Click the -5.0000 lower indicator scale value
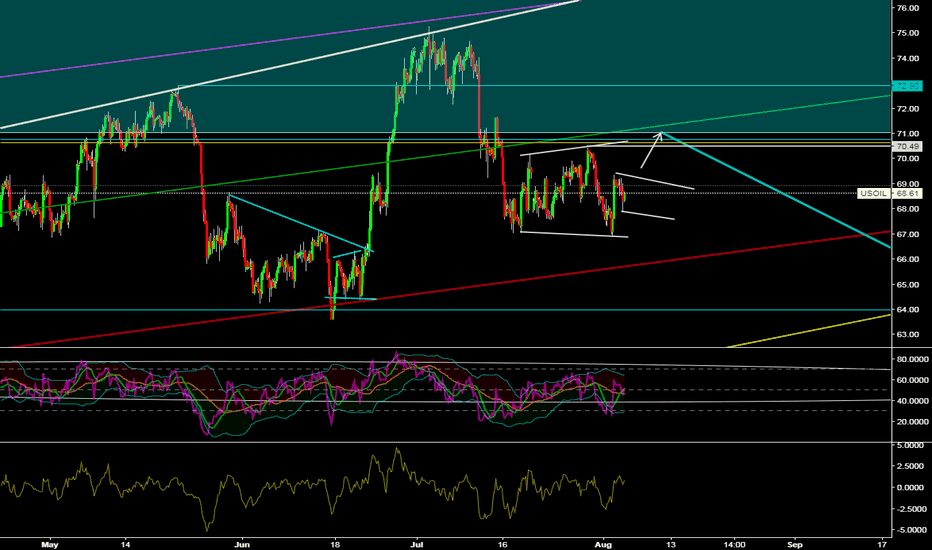 912,530
